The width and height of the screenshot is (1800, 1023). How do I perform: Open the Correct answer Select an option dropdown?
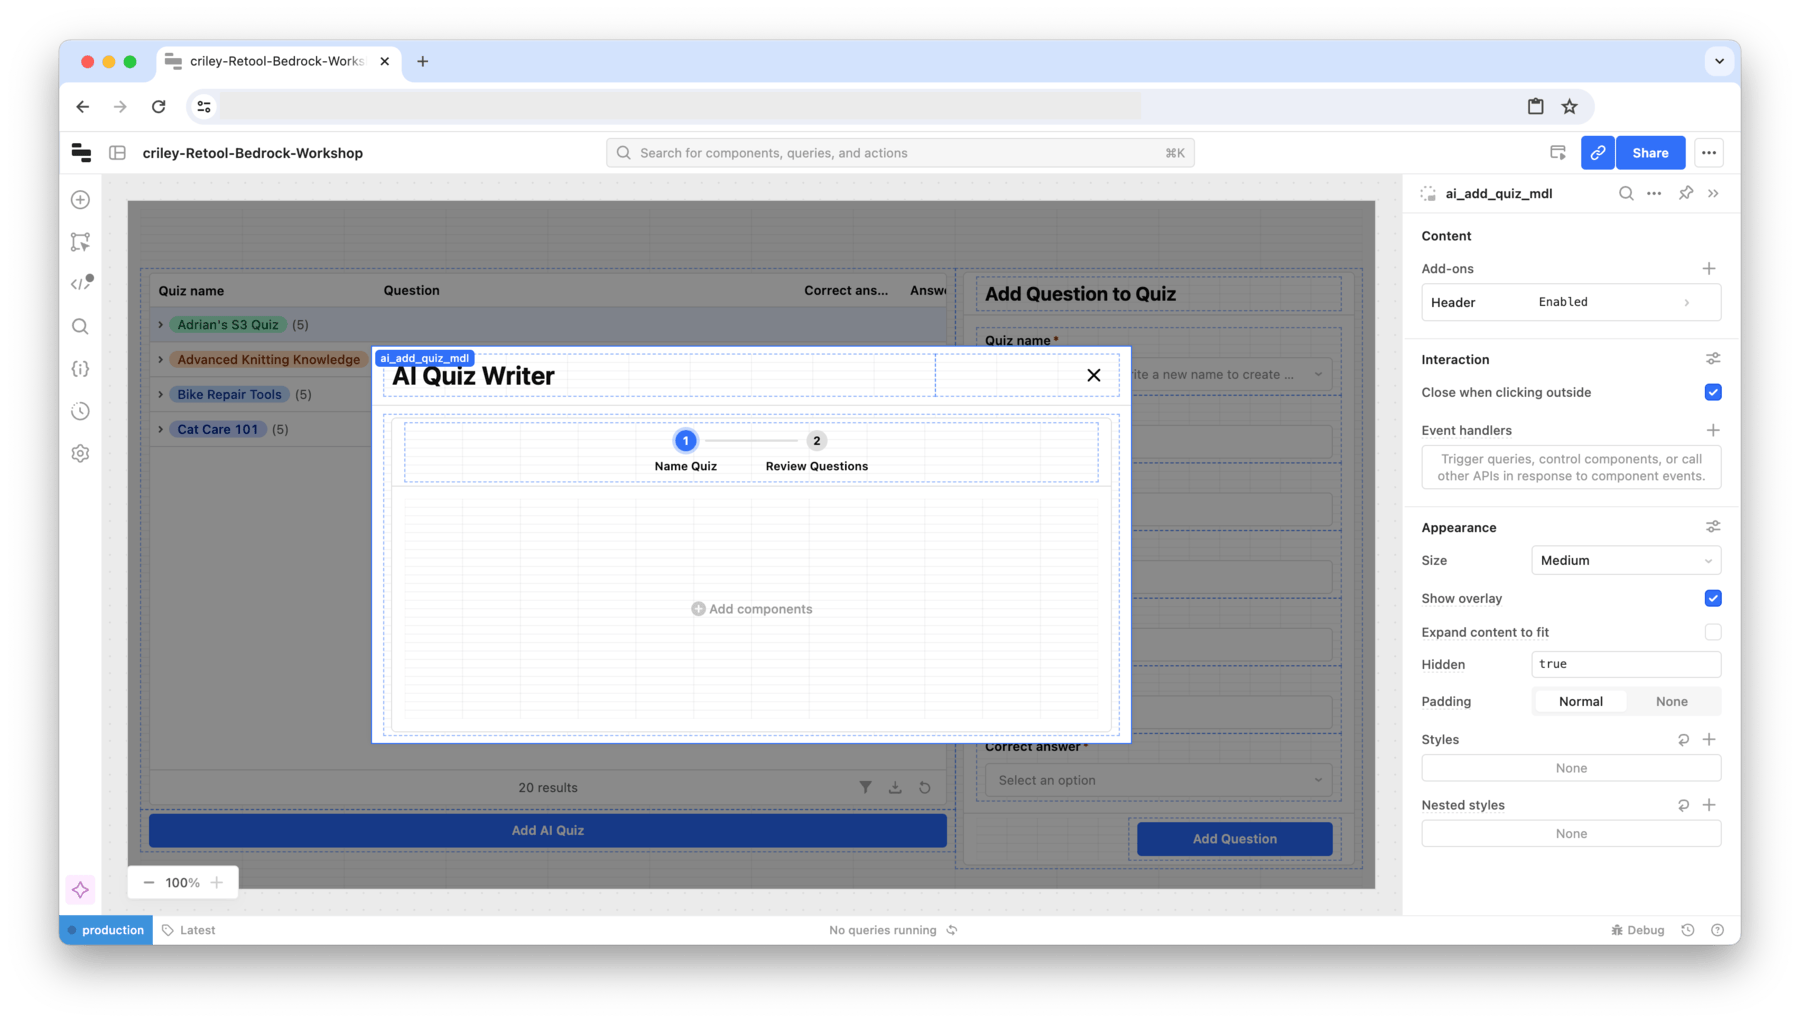1159,780
